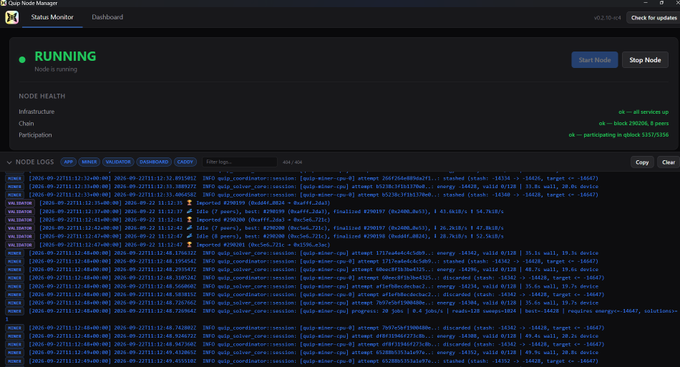Click 'ok — block 290206, 8 peers' status
The image size is (680, 367).
click(x=634, y=123)
